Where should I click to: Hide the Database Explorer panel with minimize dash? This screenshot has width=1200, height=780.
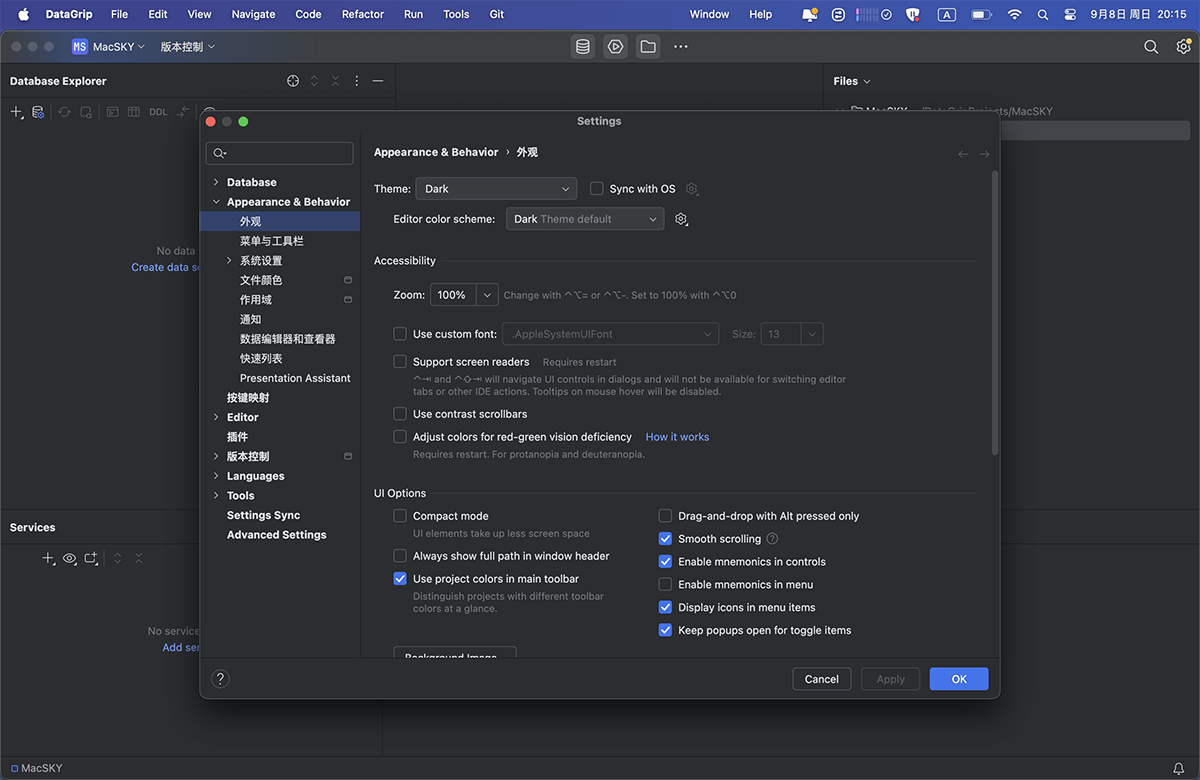378,81
